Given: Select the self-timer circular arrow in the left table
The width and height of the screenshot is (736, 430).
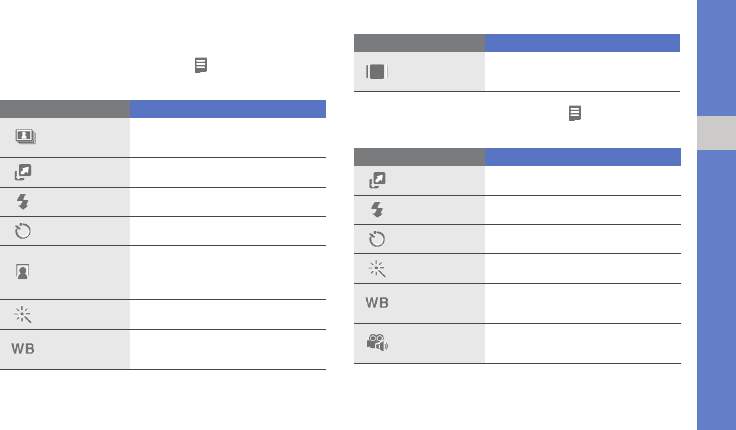Looking at the screenshot, I should pyautogui.click(x=23, y=231).
